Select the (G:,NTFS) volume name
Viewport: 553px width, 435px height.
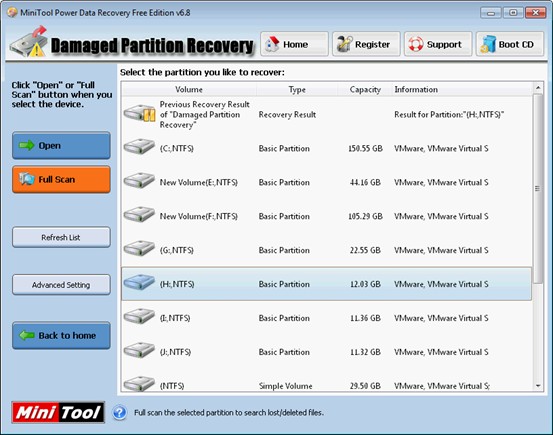(177, 250)
